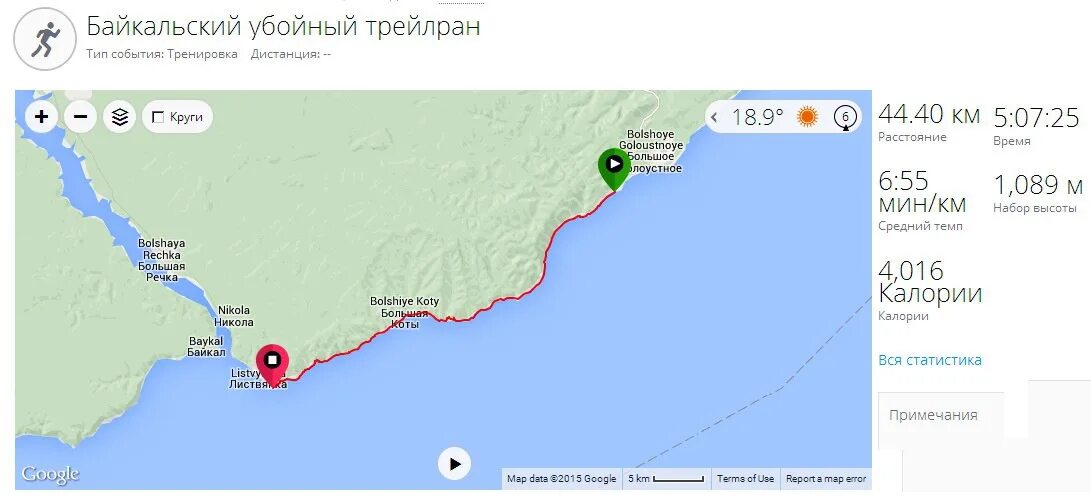Click into the Примечания notes field

click(x=941, y=421)
